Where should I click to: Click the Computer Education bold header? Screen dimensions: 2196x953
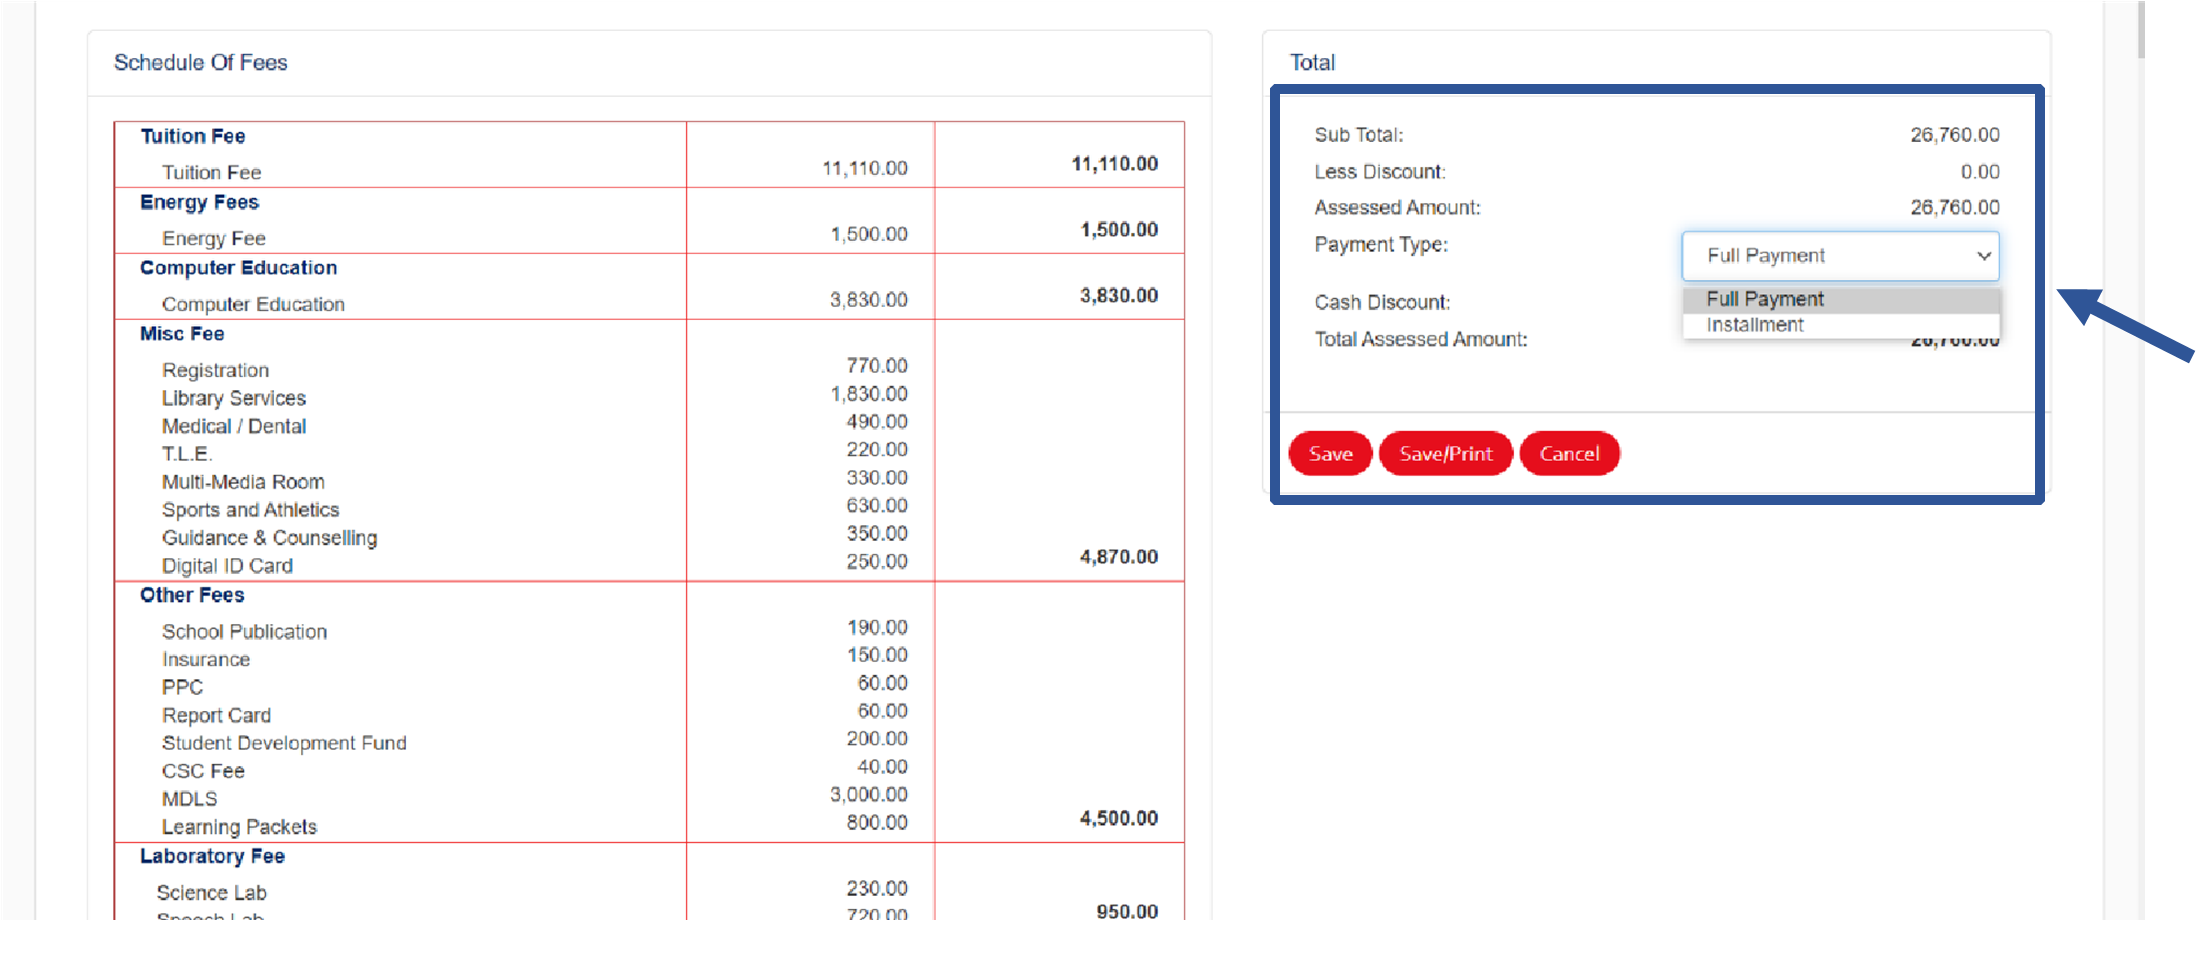[238, 268]
